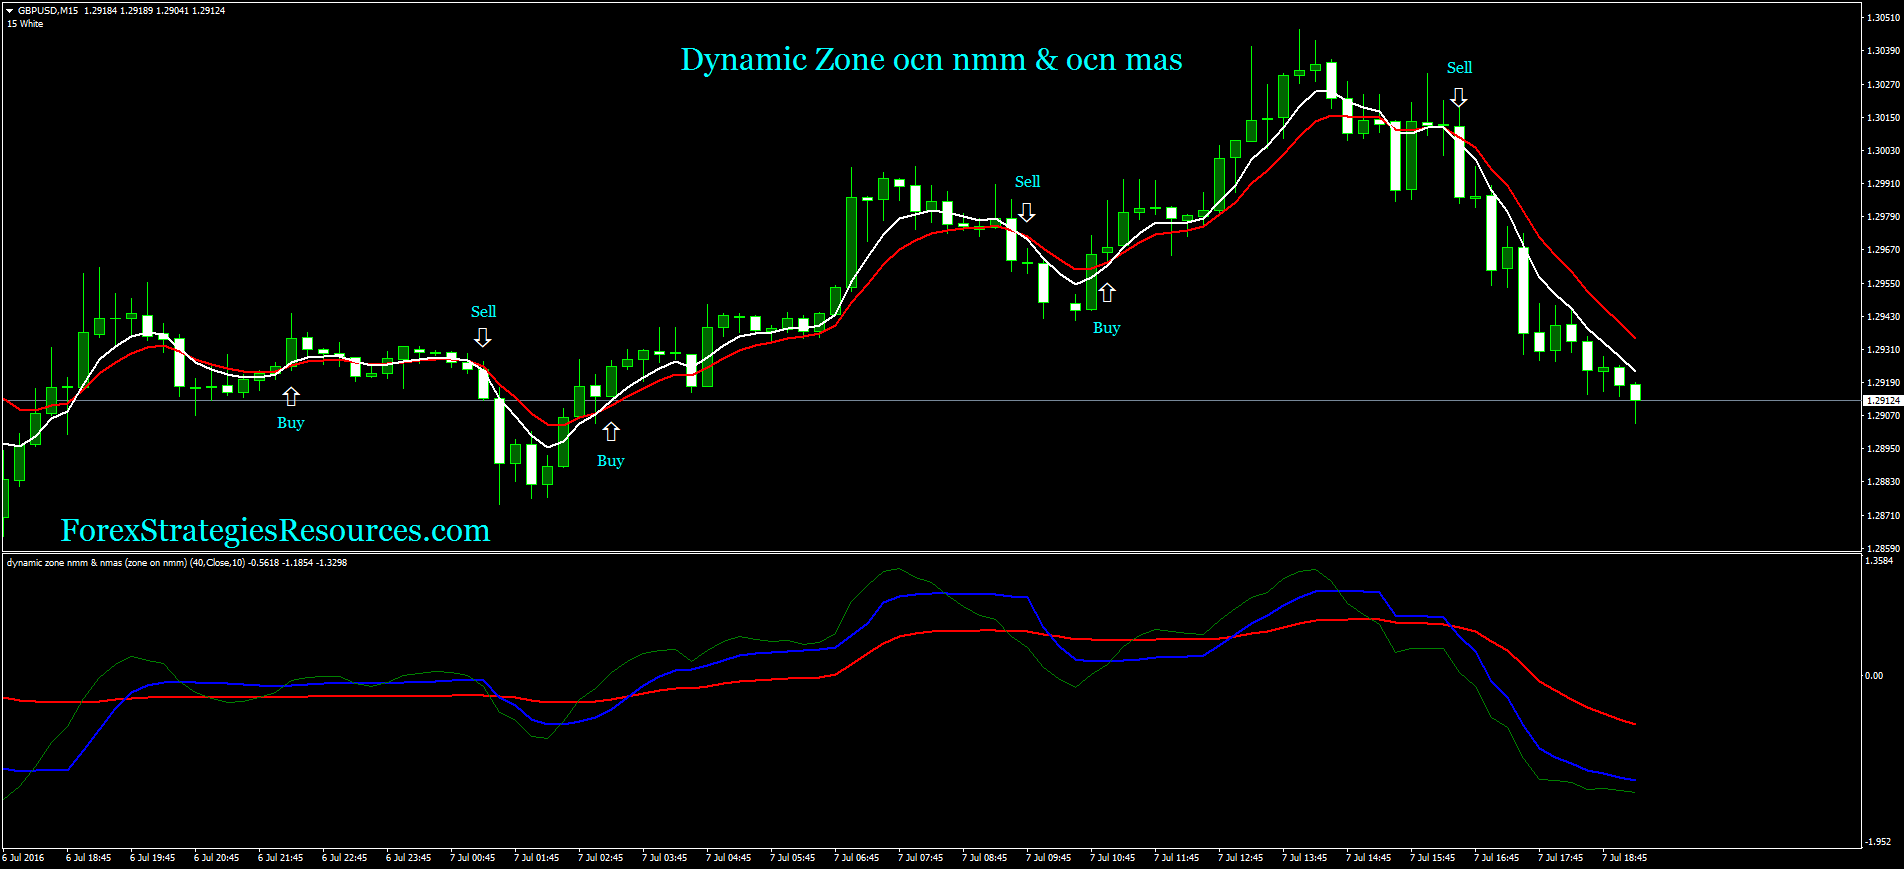Click price level 1.30270 on the axis

(1883, 84)
